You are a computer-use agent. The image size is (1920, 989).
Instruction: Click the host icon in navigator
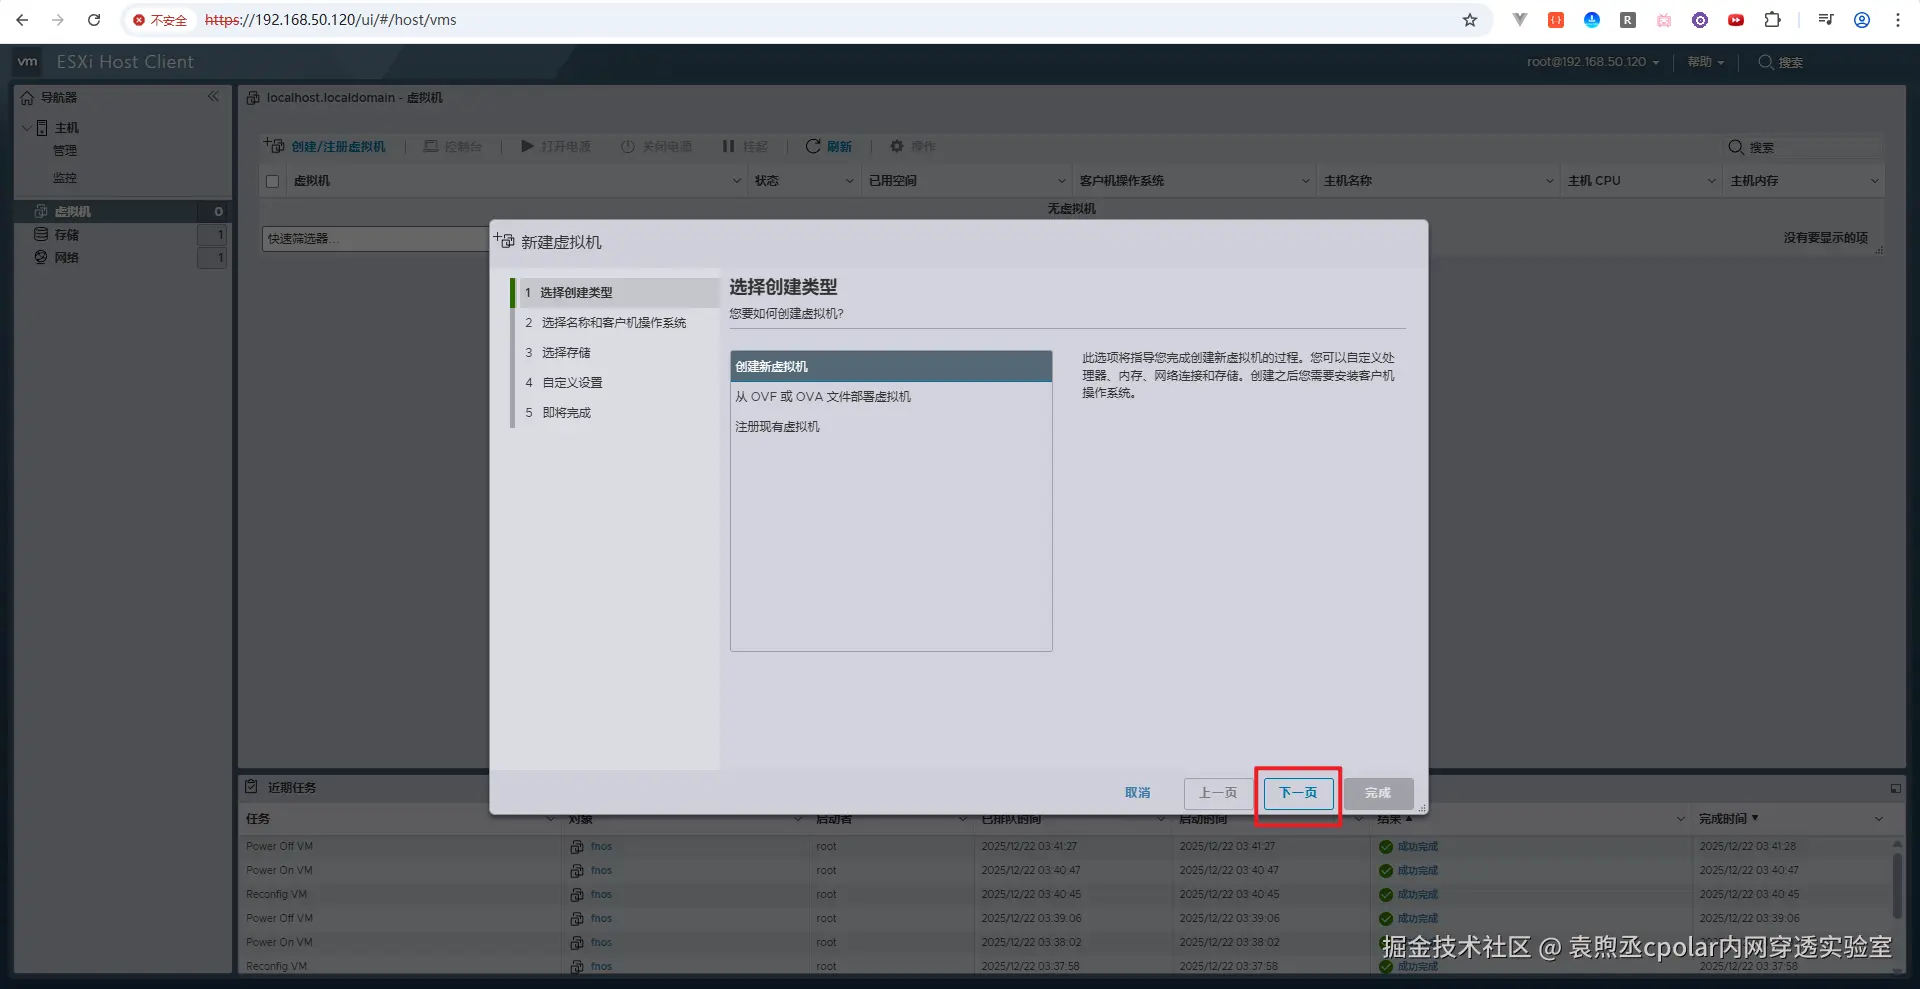pyautogui.click(x=42, y=128)
